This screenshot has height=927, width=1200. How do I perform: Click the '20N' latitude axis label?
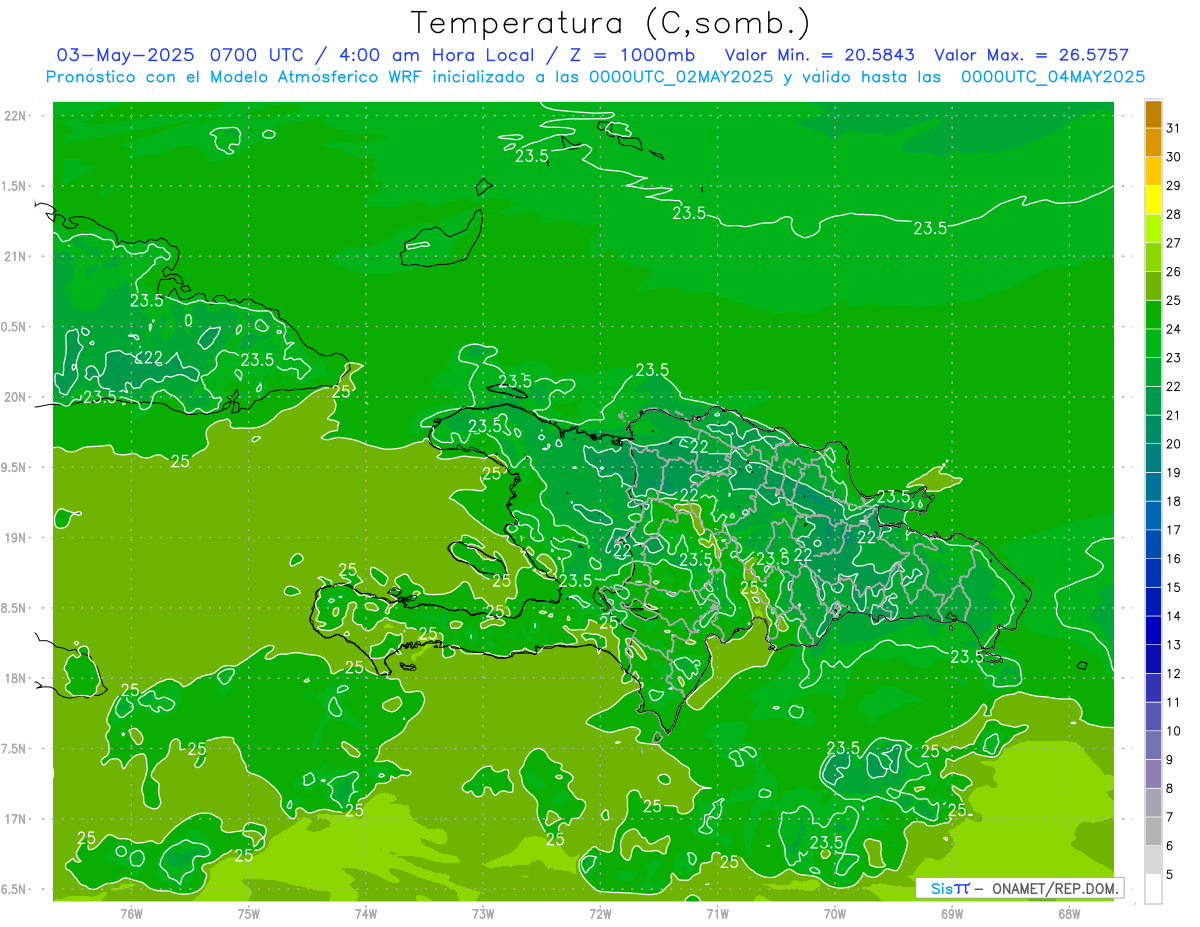(16, 397)
